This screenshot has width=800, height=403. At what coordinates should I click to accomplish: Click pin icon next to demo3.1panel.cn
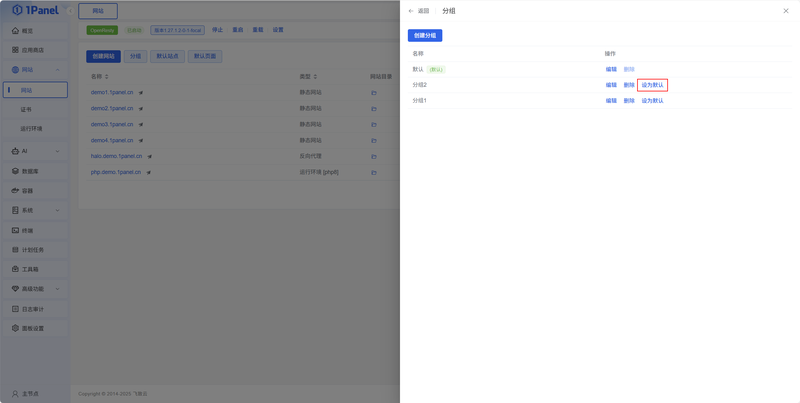coord(141,124)
